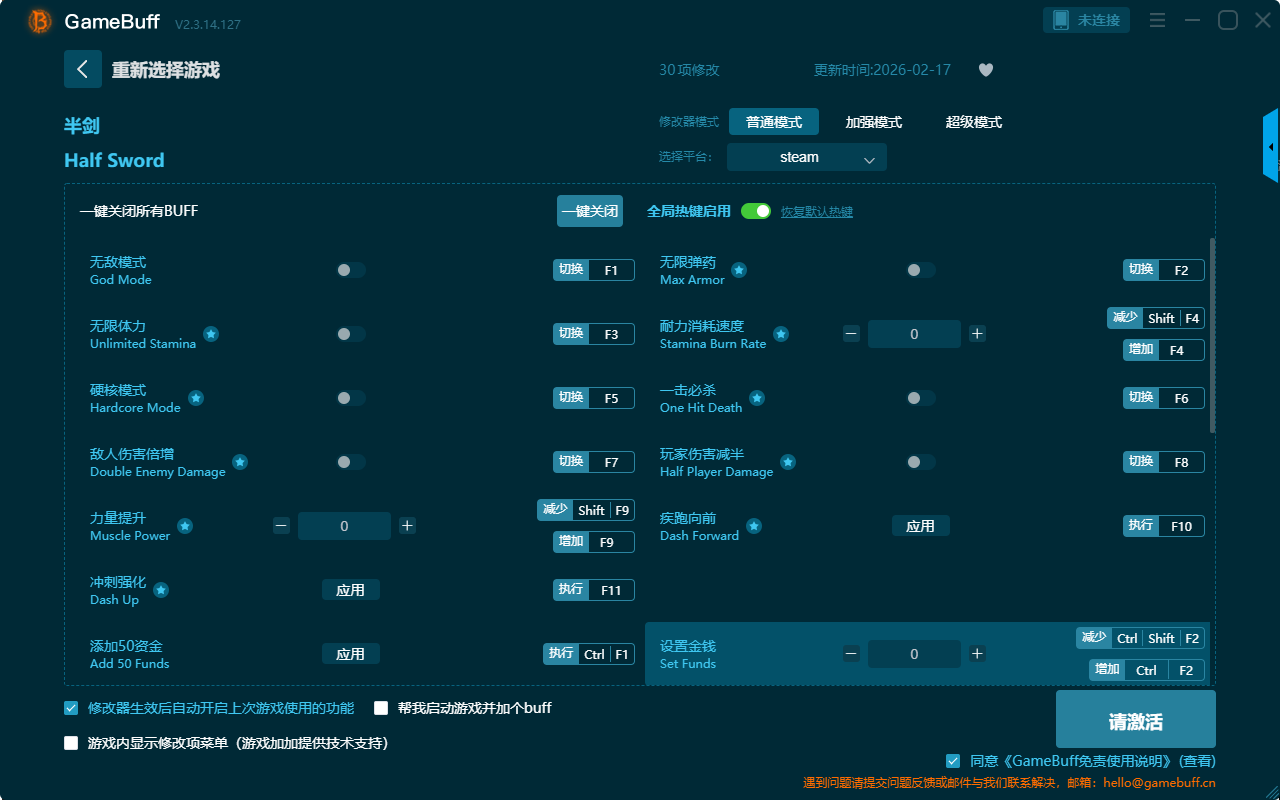Click restore default hotkeys link
Image resolution: width=1280 pixels, height=800 pixels.
pos(816,212)
